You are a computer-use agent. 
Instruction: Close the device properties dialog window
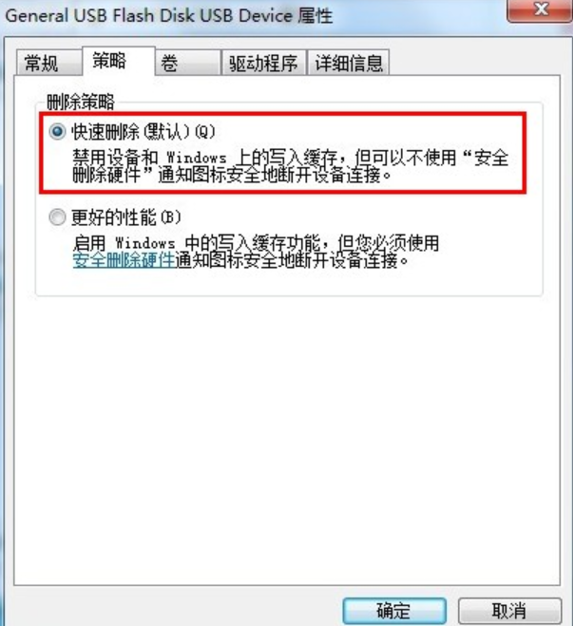(539, 10)
